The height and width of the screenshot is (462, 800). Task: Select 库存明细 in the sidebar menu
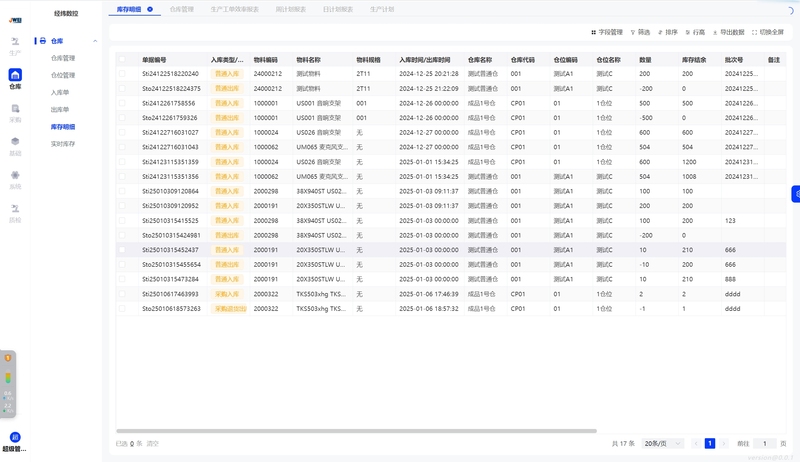pos(63,126)
